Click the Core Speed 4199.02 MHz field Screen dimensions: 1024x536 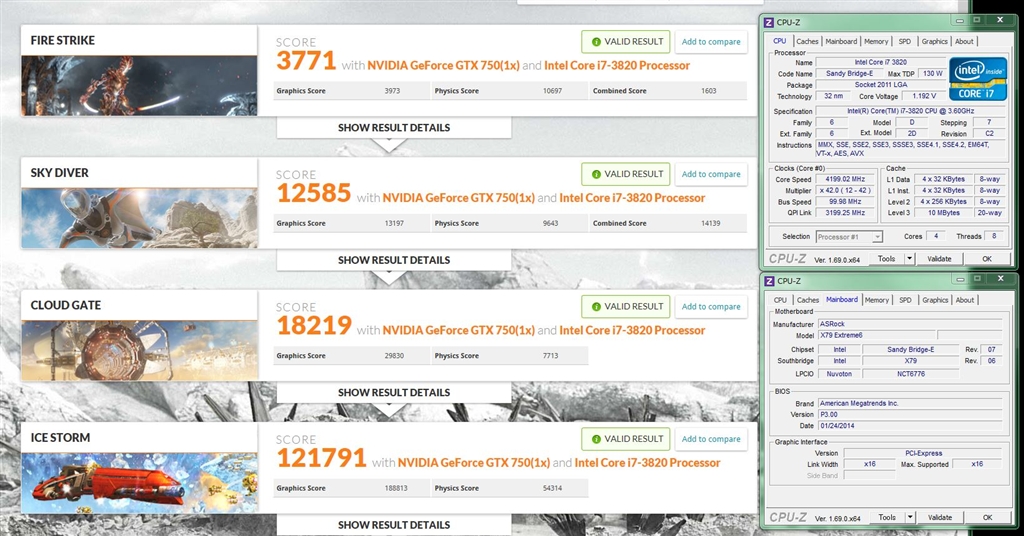(x=845, y=179)
